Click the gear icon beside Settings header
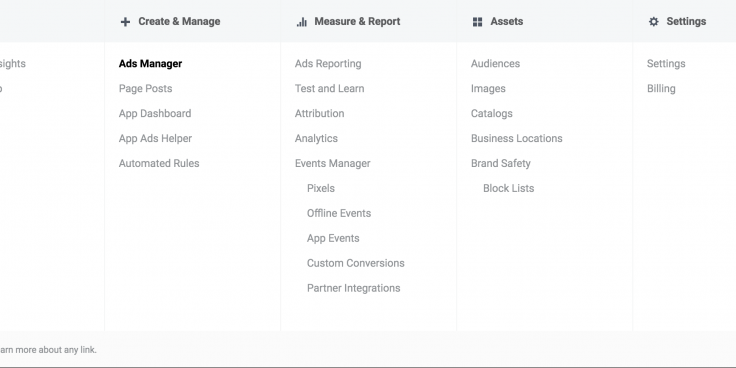 click(653, 22)
